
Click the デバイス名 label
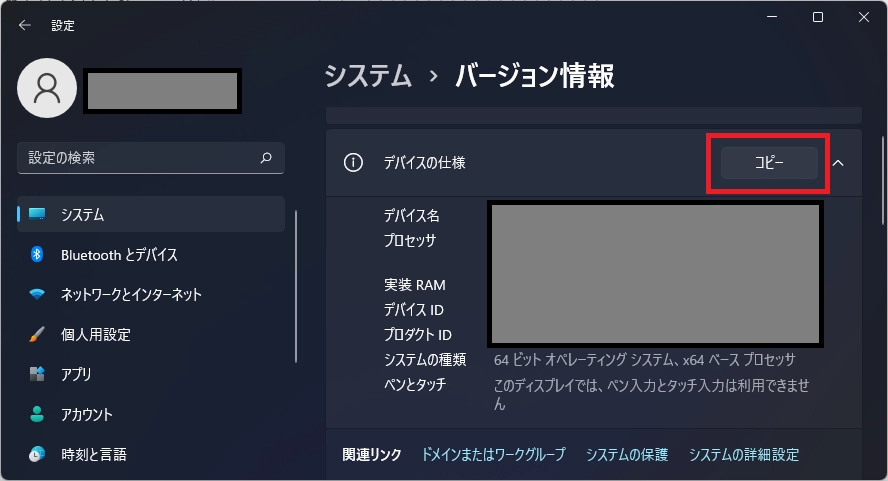pyautogui.click(x=412, y=215)
